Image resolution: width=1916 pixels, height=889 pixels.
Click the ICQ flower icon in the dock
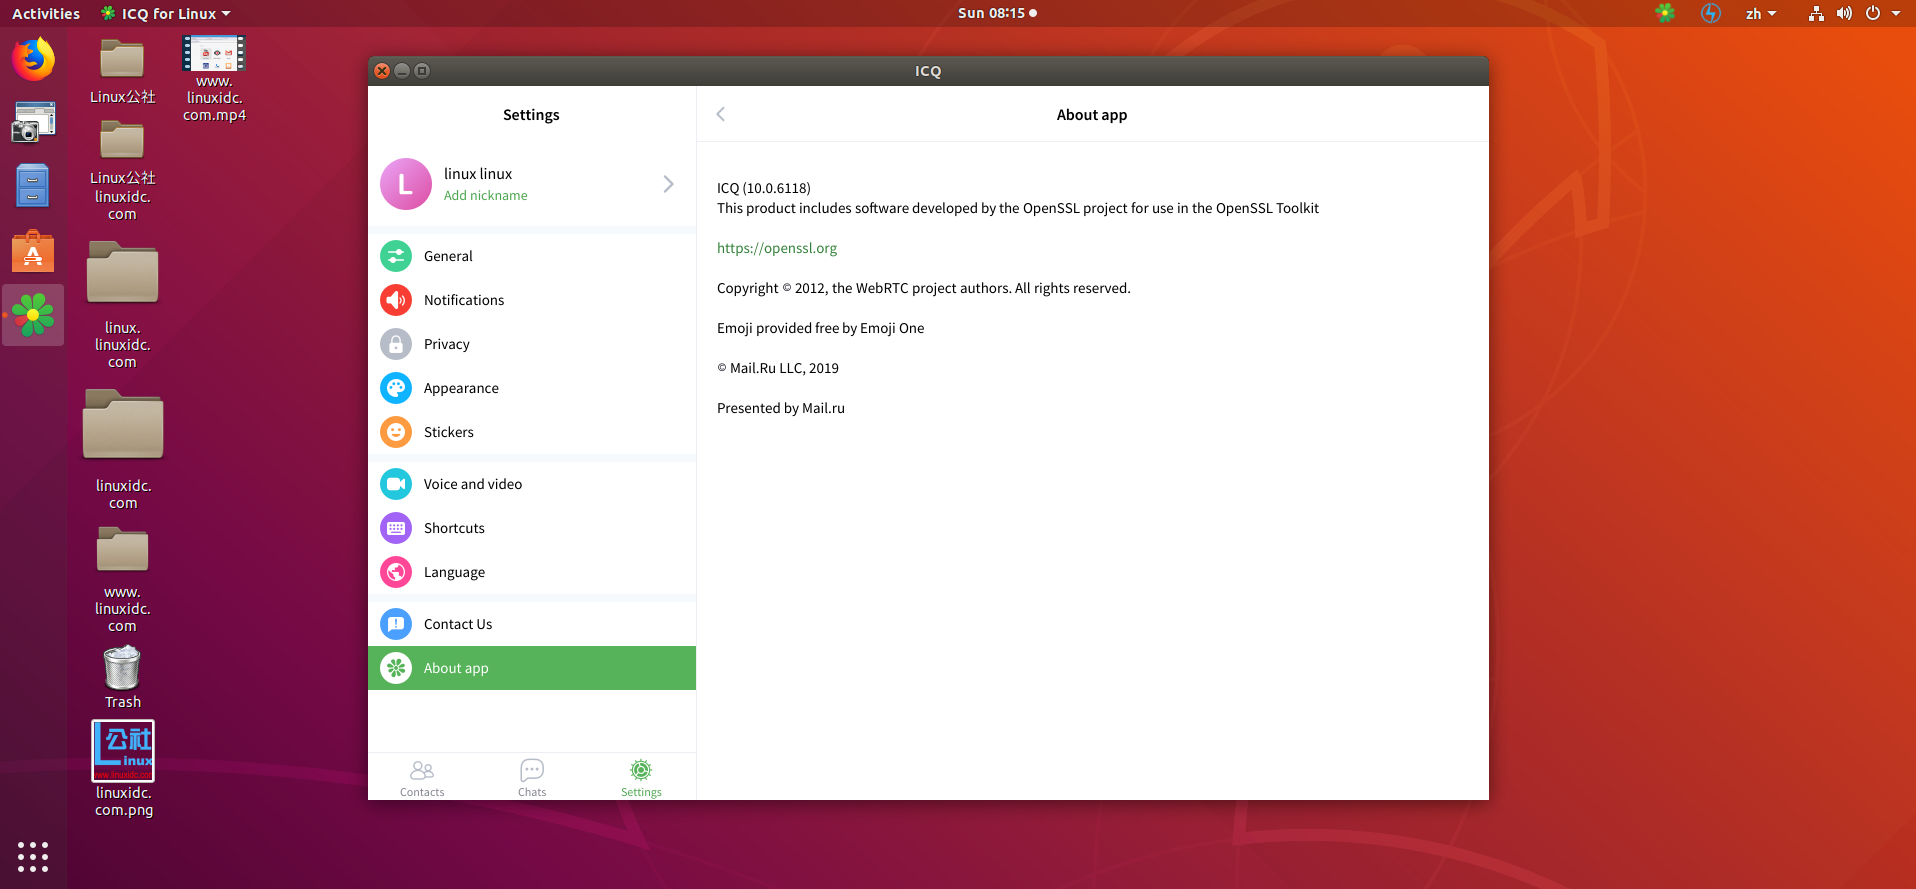click(33, 315)
